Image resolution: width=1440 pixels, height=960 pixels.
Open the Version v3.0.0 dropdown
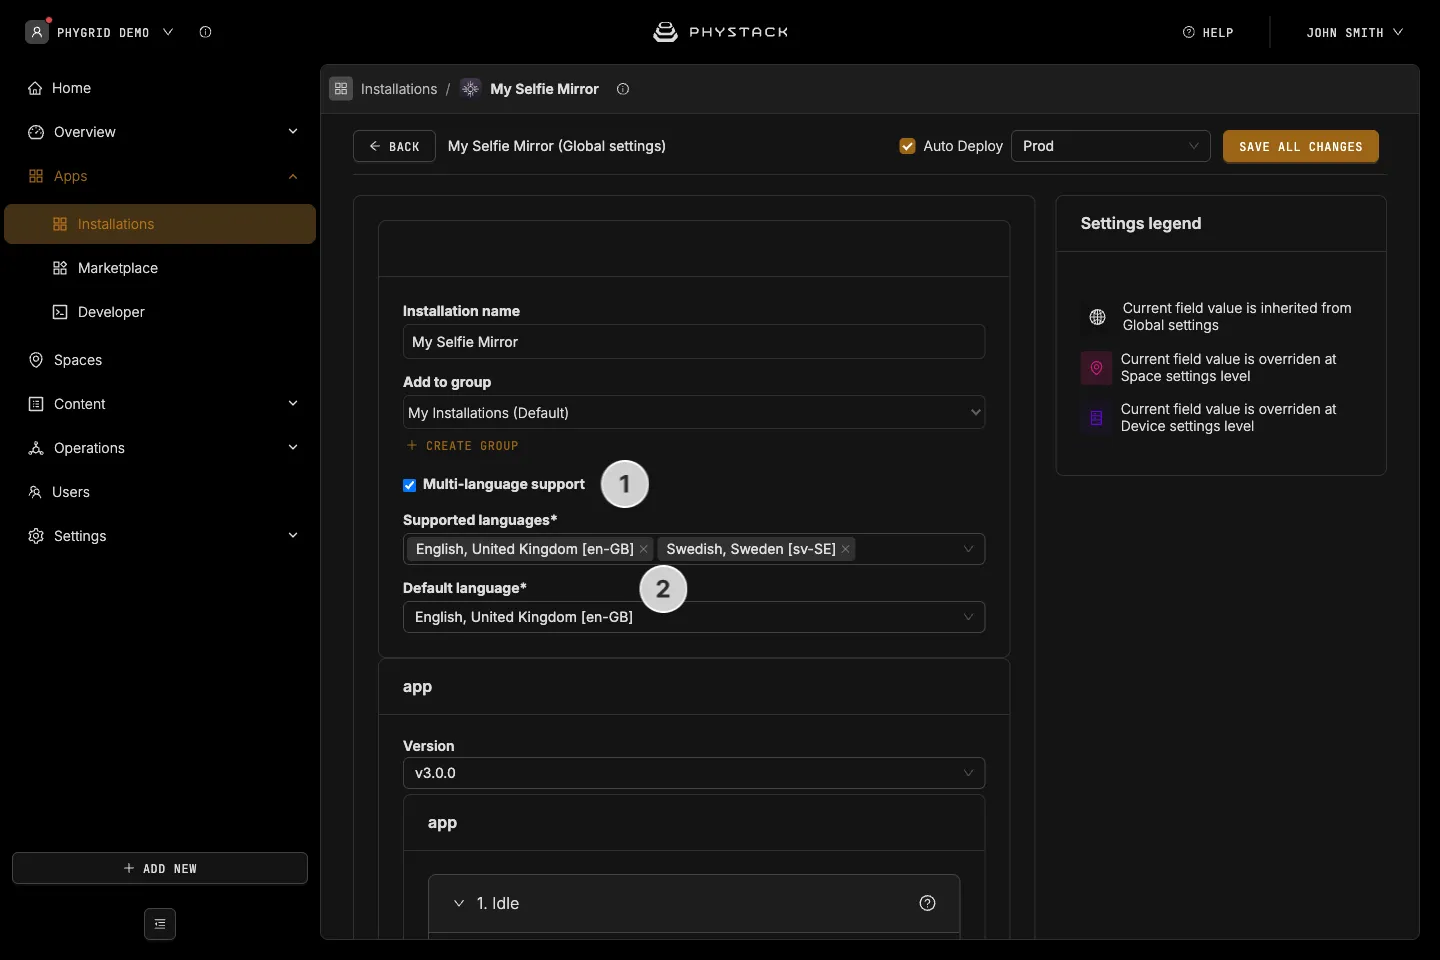click(x=694, y=773)
